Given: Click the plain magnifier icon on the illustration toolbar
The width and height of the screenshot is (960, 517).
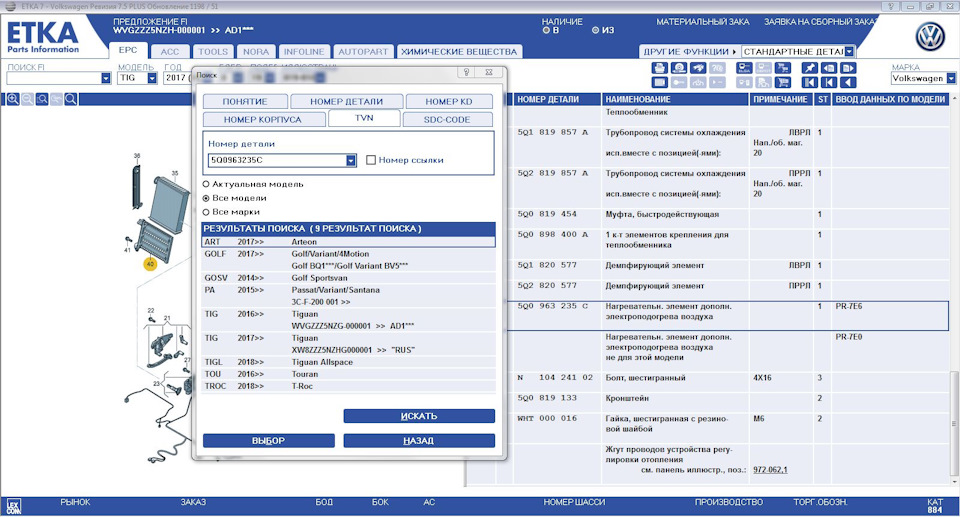Looking at the screenshot, I should [70, 99].
